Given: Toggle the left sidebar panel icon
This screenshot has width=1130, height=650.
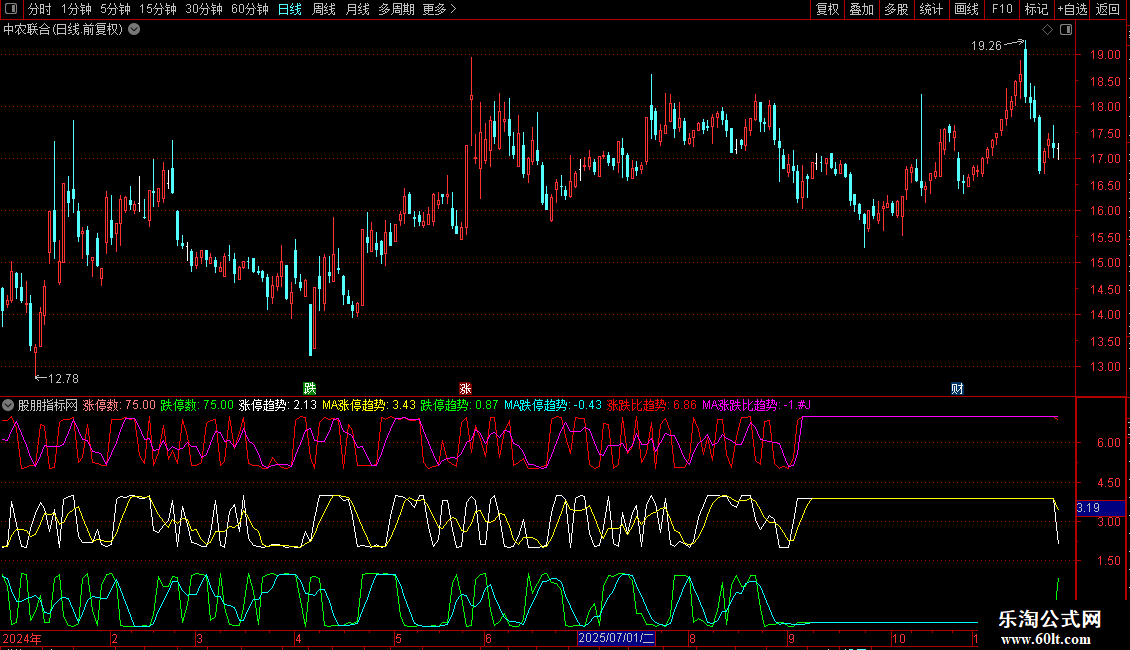Looking at the screenshot, I should click(11, 9).
